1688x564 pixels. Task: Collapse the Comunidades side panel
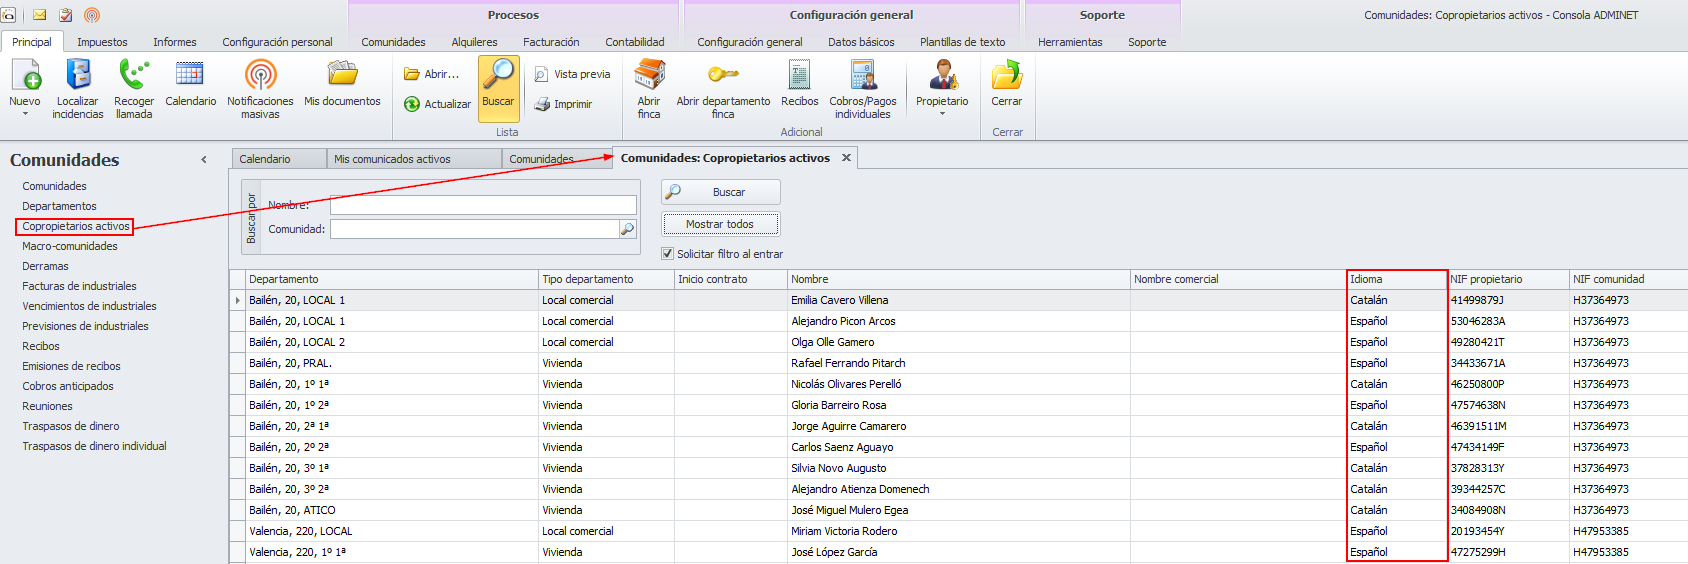pos(204,160)
